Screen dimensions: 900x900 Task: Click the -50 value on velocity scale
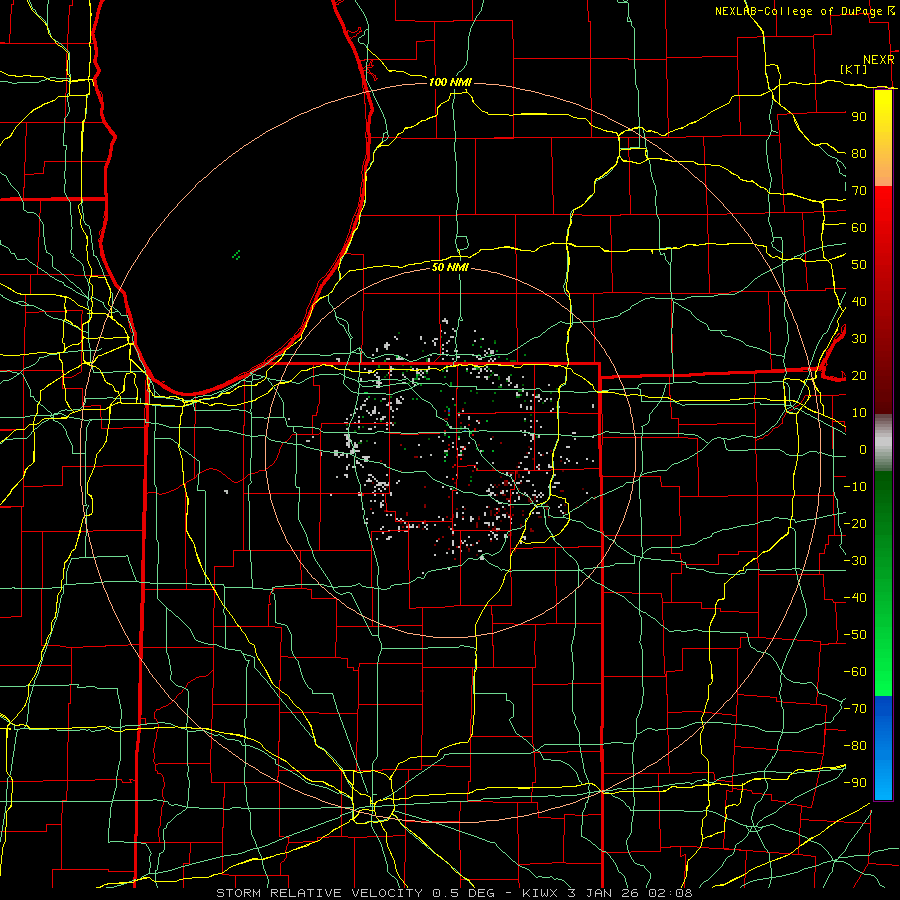click(x=855, y=635)
